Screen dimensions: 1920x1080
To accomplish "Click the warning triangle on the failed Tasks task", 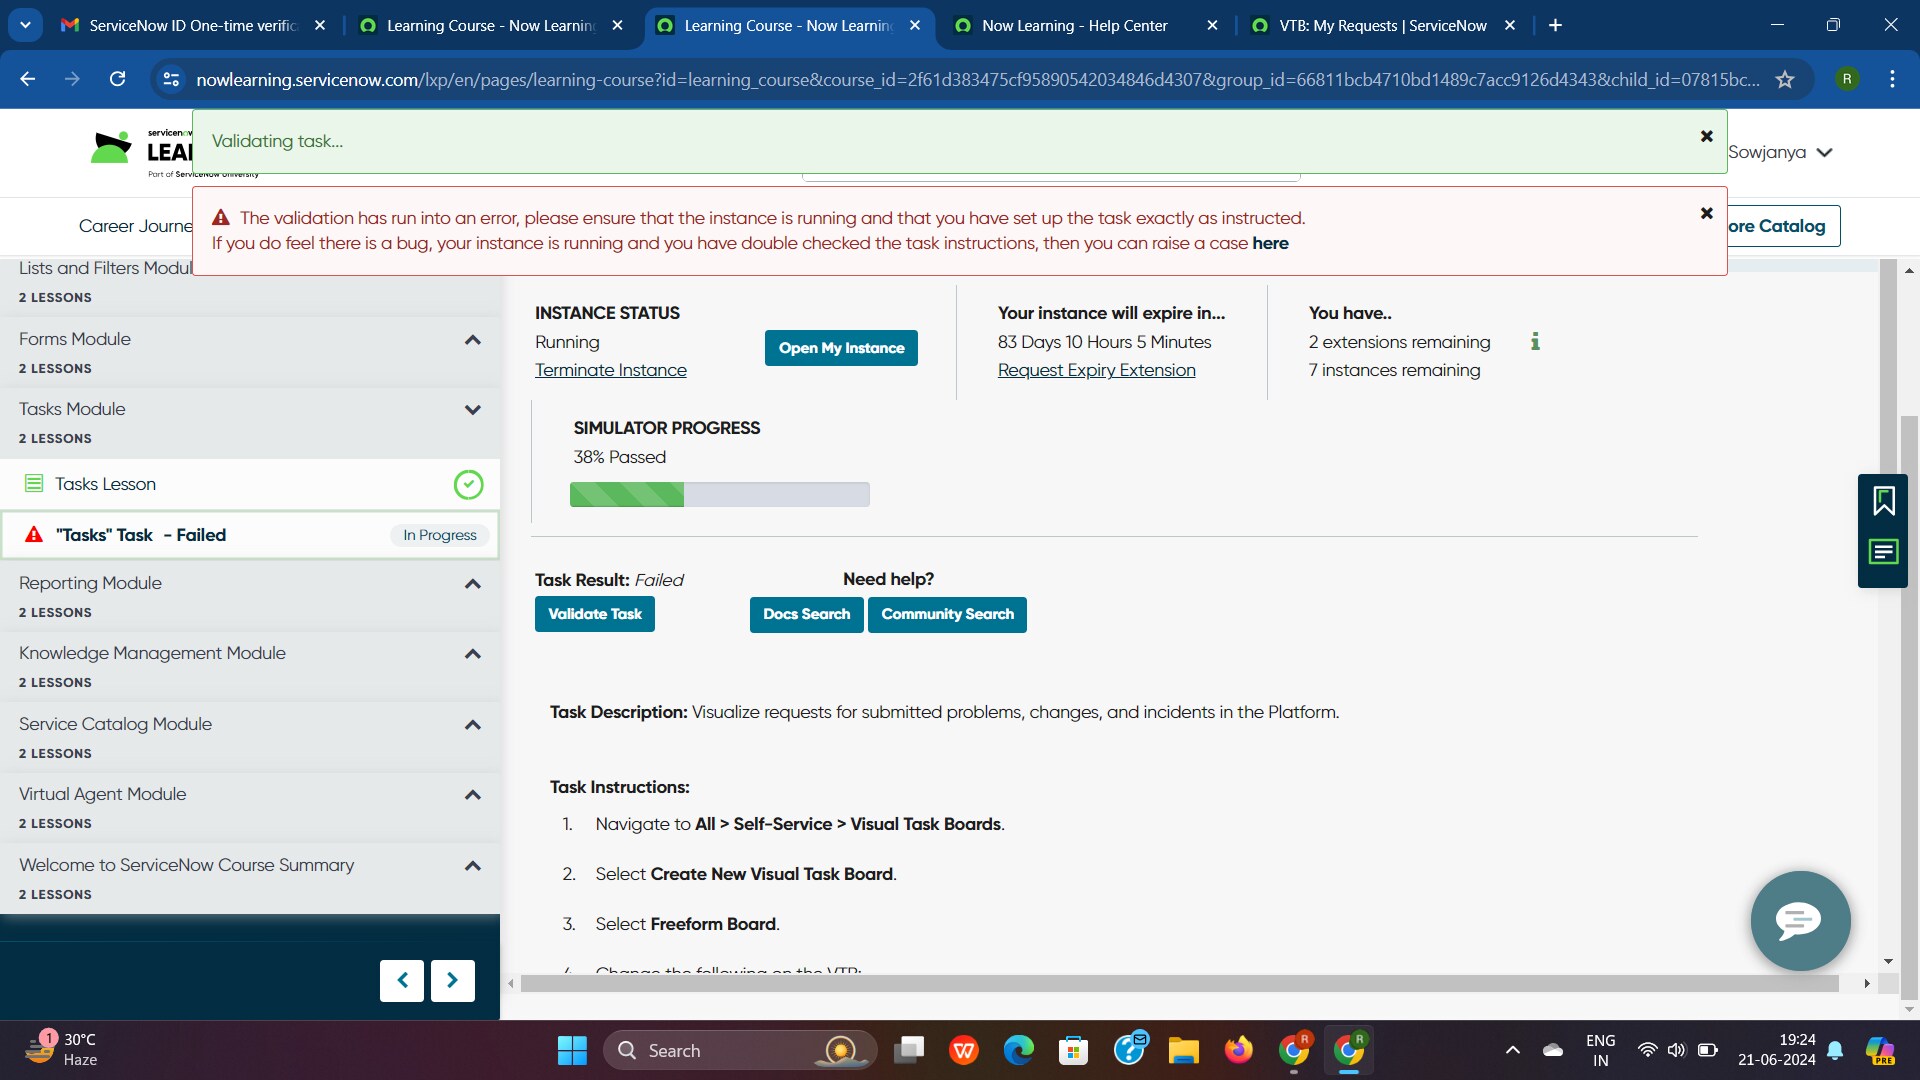I will [x=33, y=534].
